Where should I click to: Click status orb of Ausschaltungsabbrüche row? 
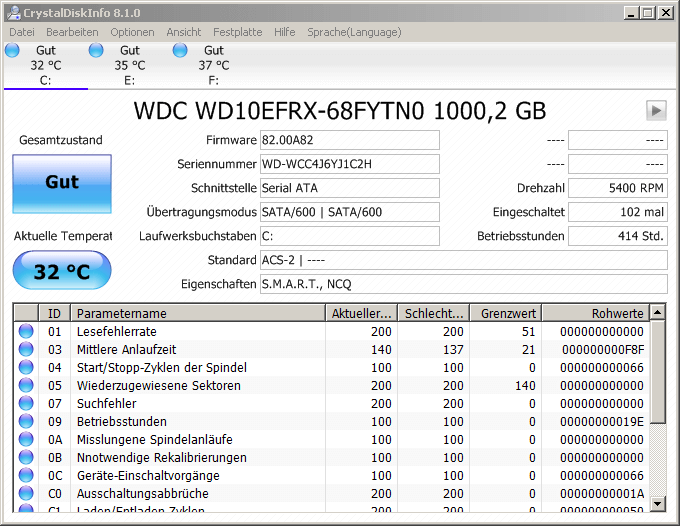click(26, 493)
